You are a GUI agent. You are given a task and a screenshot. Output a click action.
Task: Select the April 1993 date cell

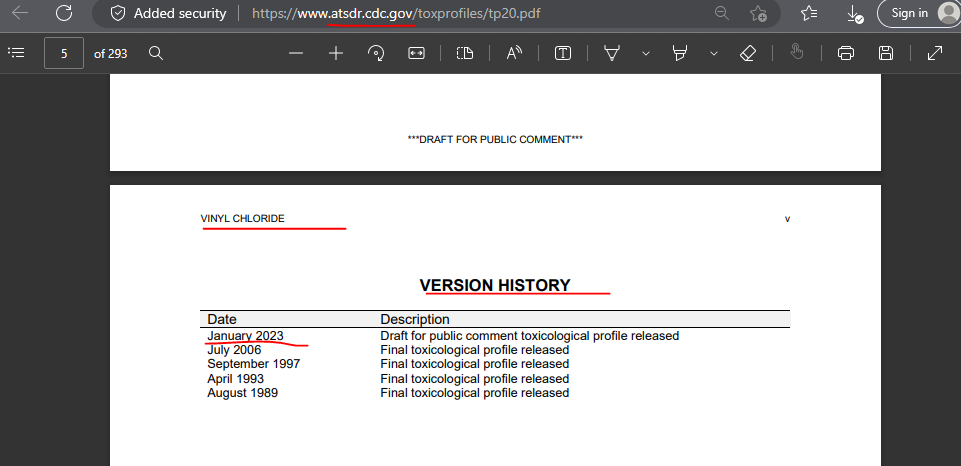click(235, 378)
